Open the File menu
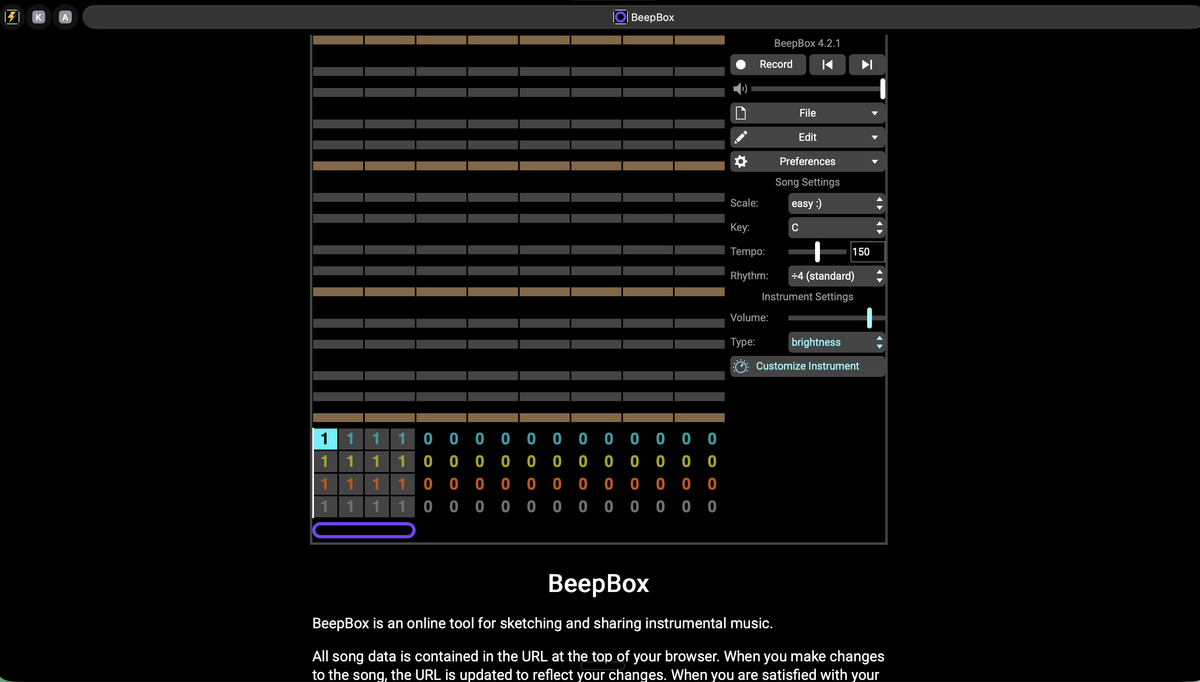Screen dimensions: 1200x682 pyautogui.click(x=807, y=113)
